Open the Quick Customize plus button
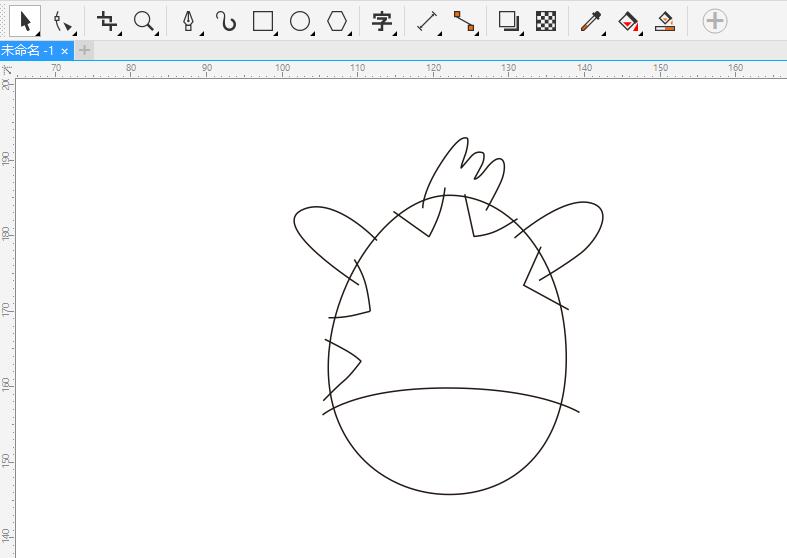This screenshot has height=558, width=787. (715, 21)
